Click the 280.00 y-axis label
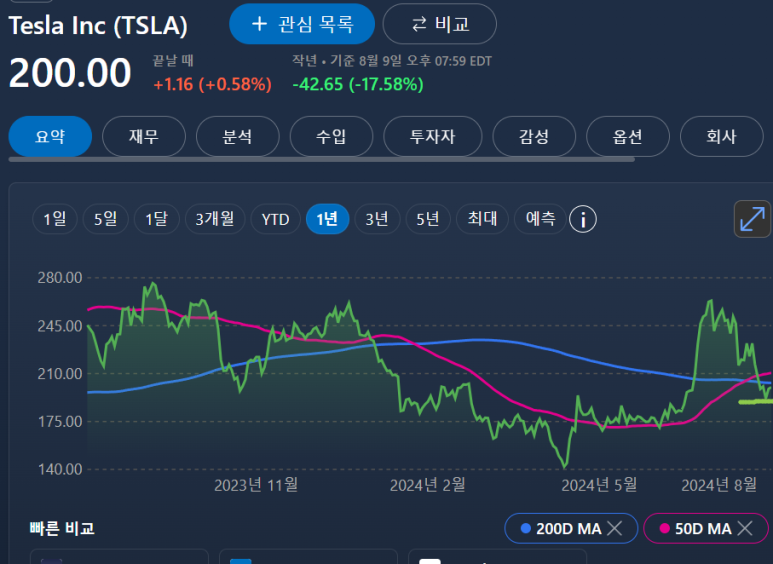This screenshot has height=564, width=773. point(60,278)
